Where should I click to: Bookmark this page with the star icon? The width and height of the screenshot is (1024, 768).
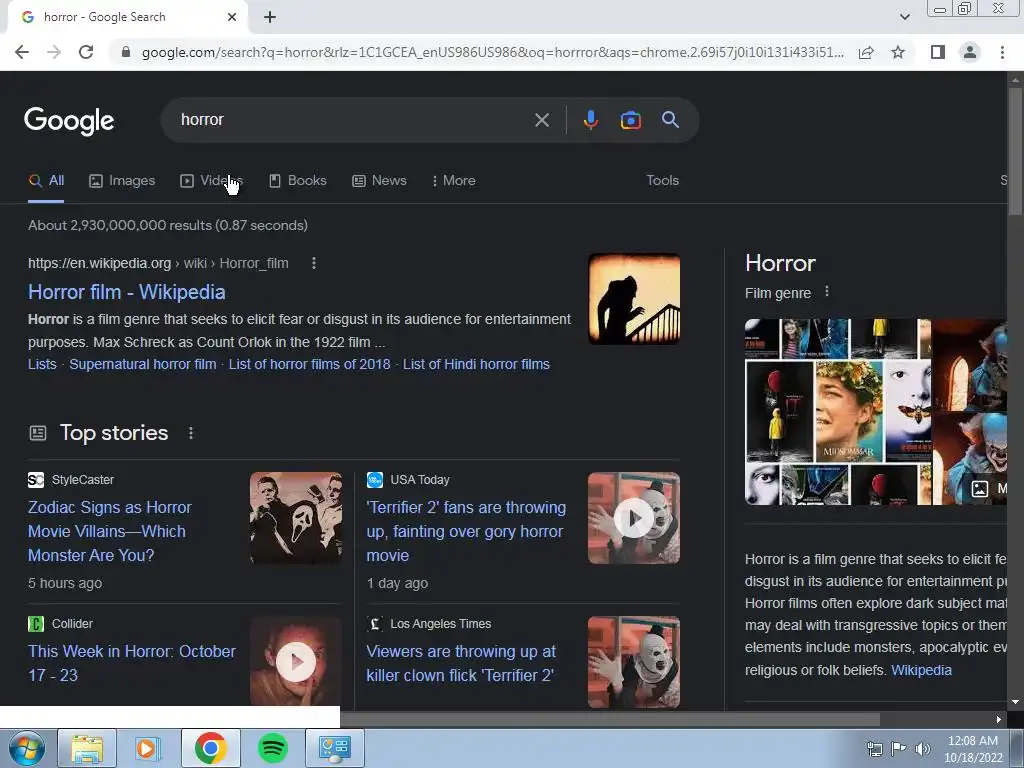coord(898,52)
